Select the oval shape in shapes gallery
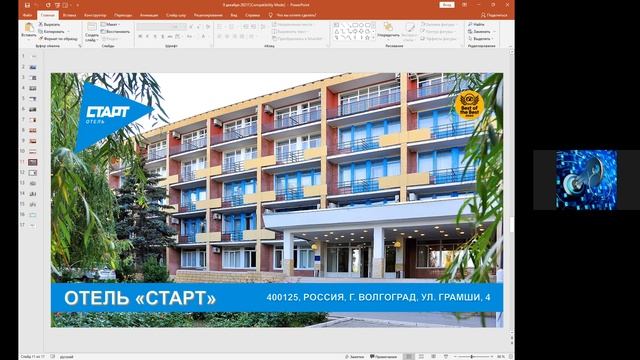This screenshot has height=360, width=640. [361, 25]
